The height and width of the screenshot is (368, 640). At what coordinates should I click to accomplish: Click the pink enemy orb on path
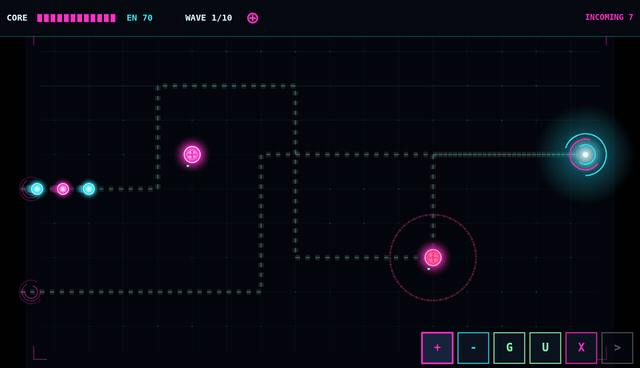(63, 189)
